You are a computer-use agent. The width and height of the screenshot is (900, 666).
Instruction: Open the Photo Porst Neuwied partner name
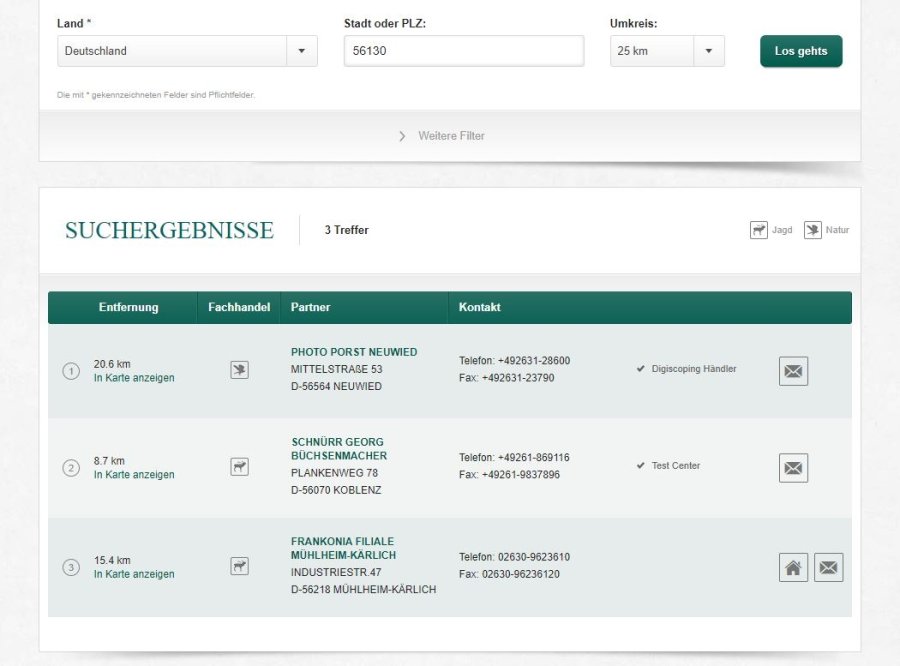[x=354, y=352]
